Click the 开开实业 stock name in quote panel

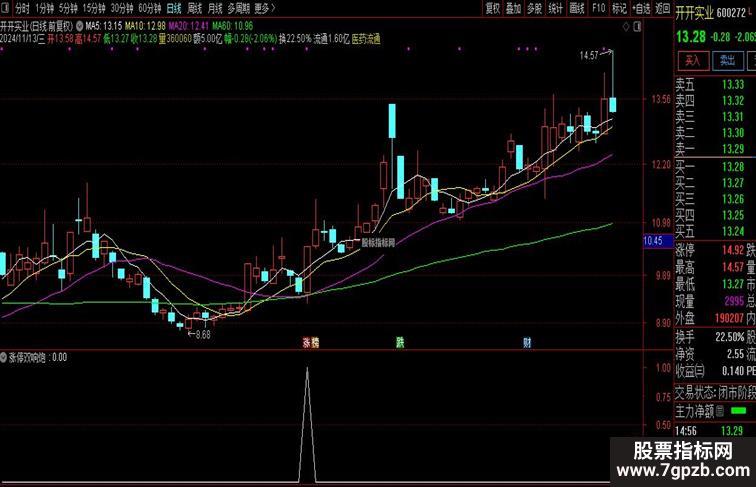pos(694,13)
